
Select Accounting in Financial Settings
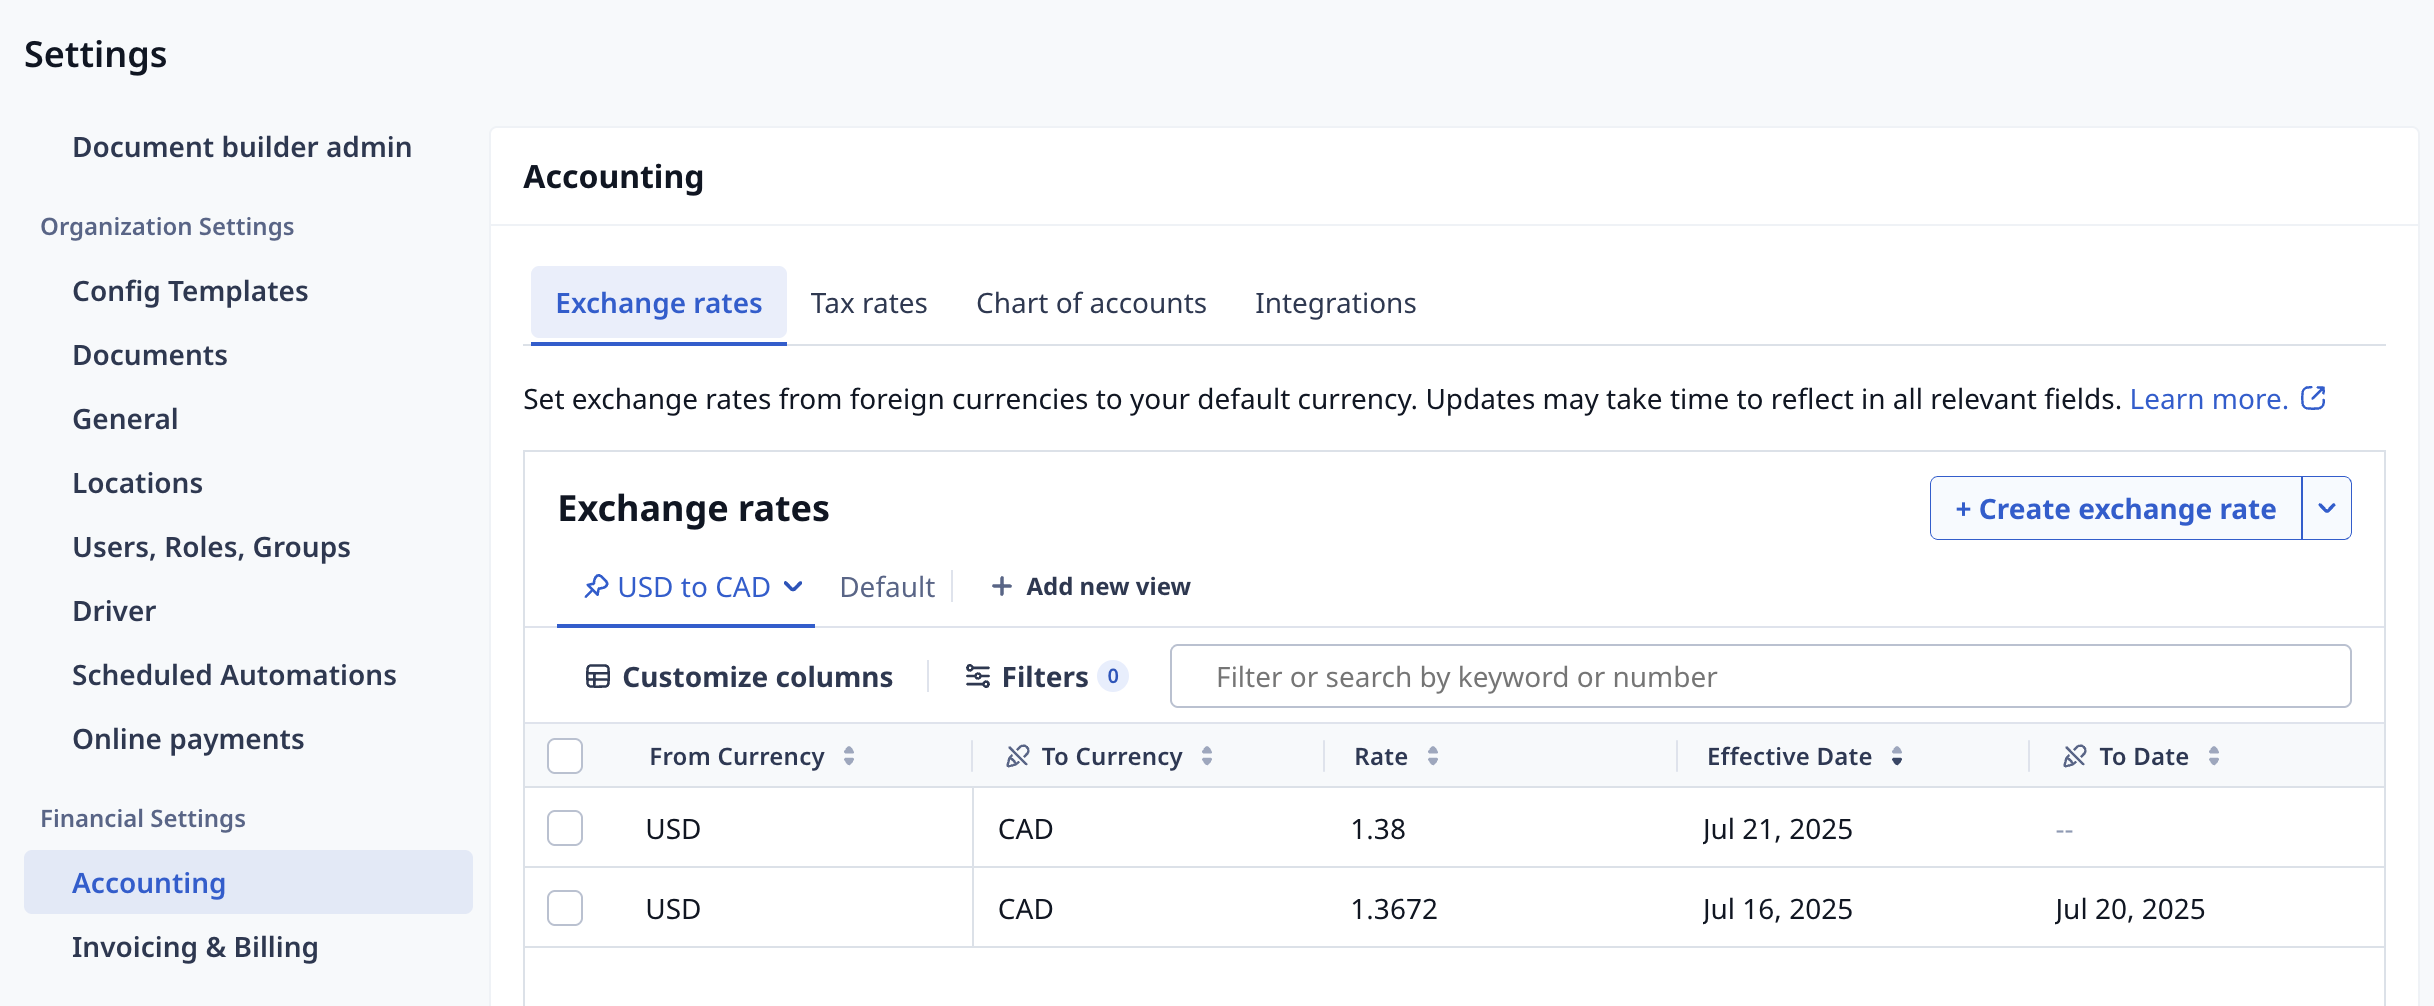pos(248,882)
